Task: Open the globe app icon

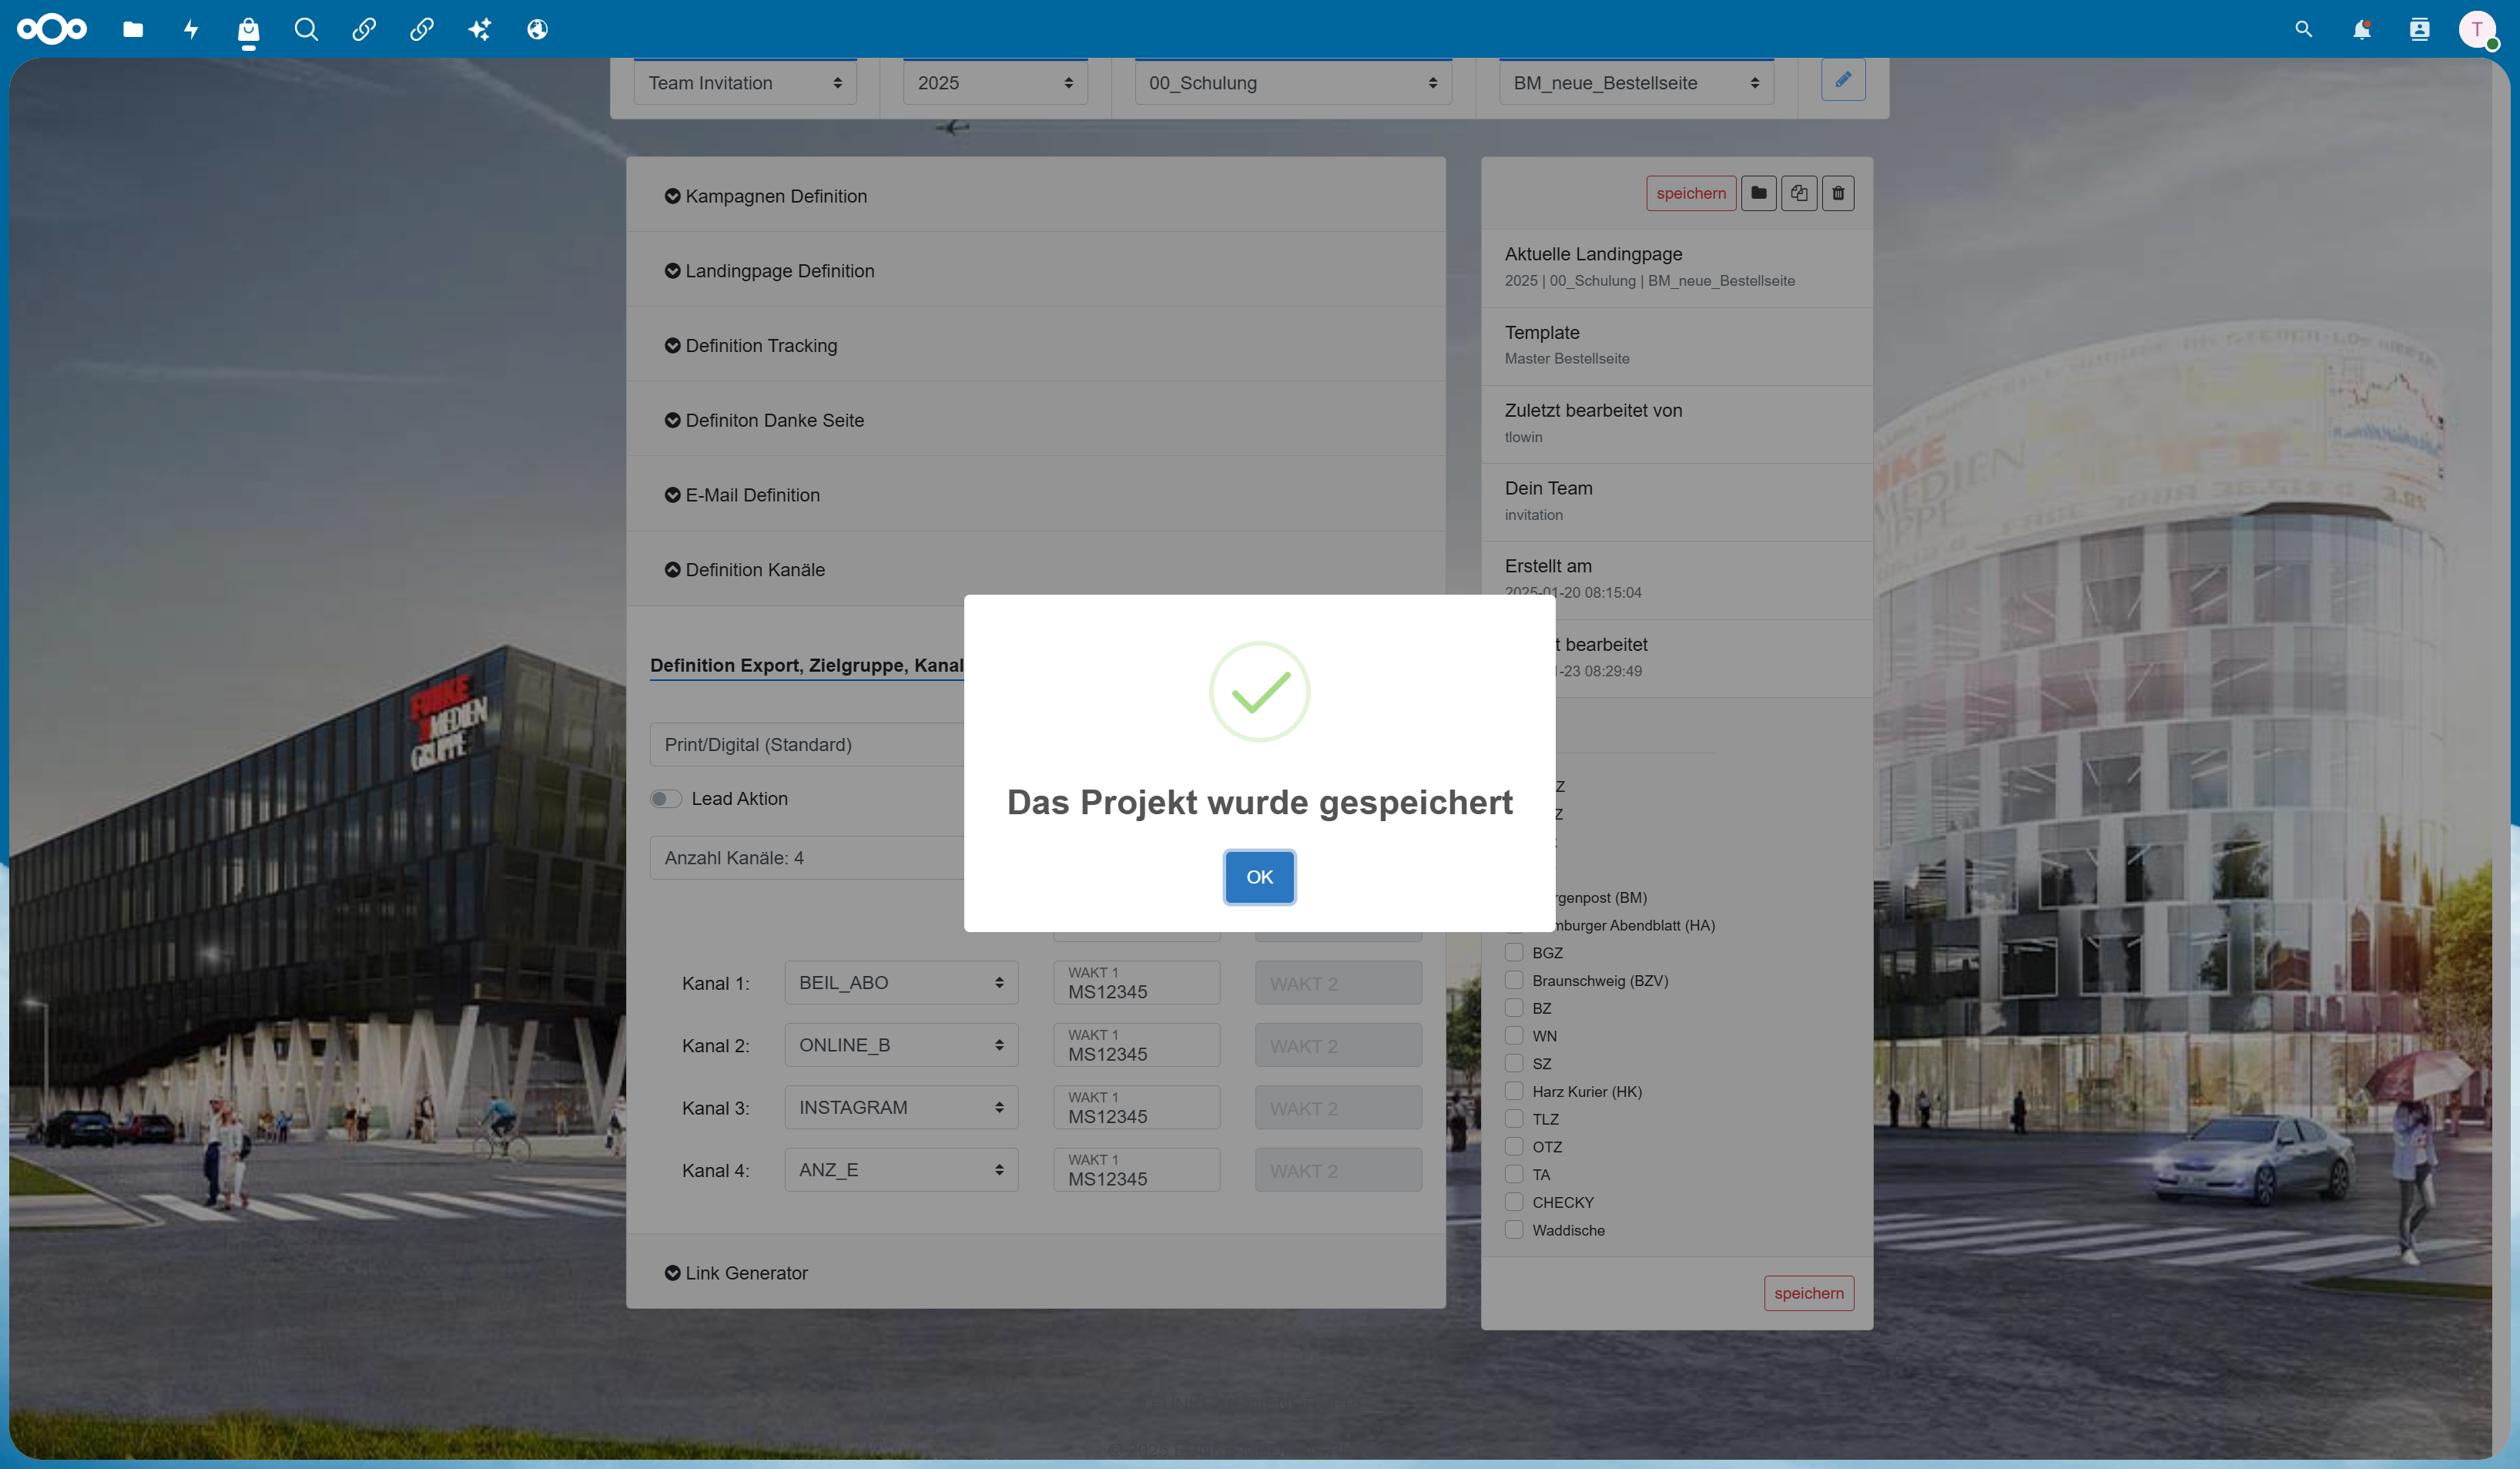Action: click(537, 29)
